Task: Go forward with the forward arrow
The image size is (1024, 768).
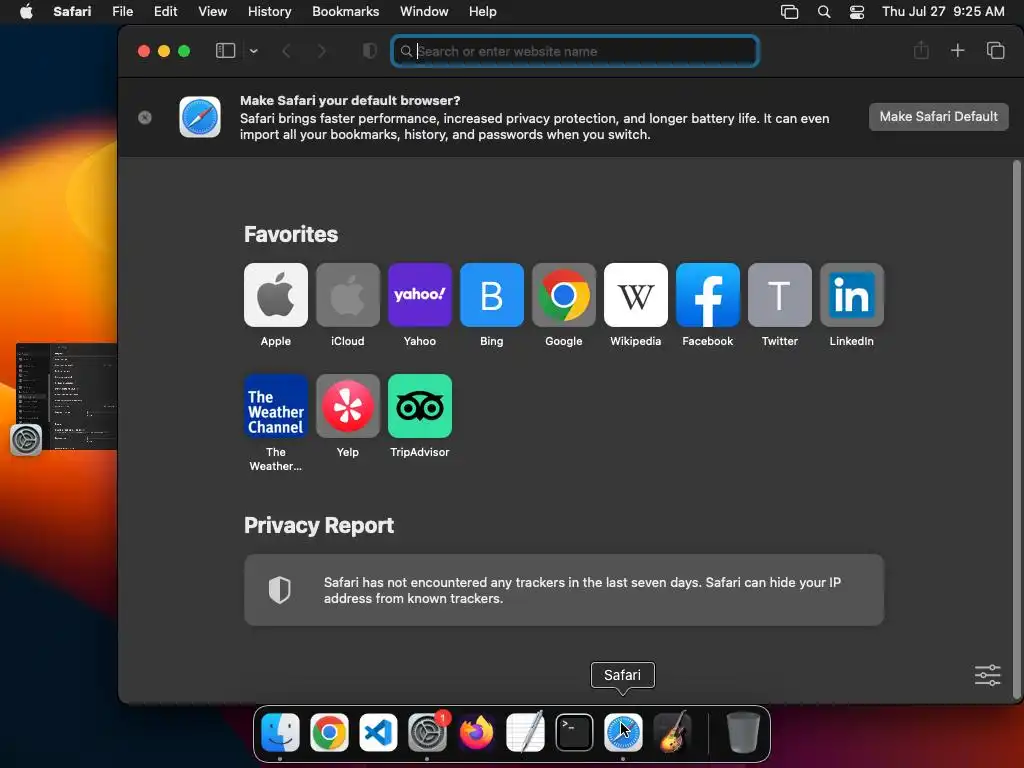Action: (x=321, y=51)
